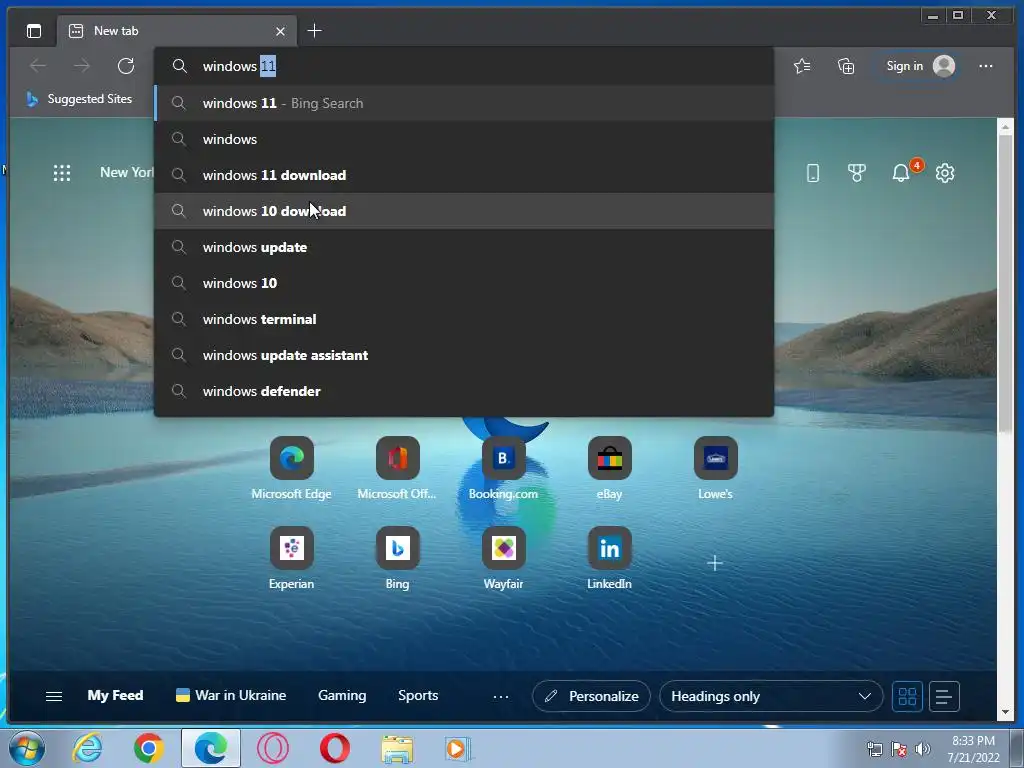Choose 'windows 10 download' suggestion
Viewport: 1024px width, 768px height.
(464, 211)
